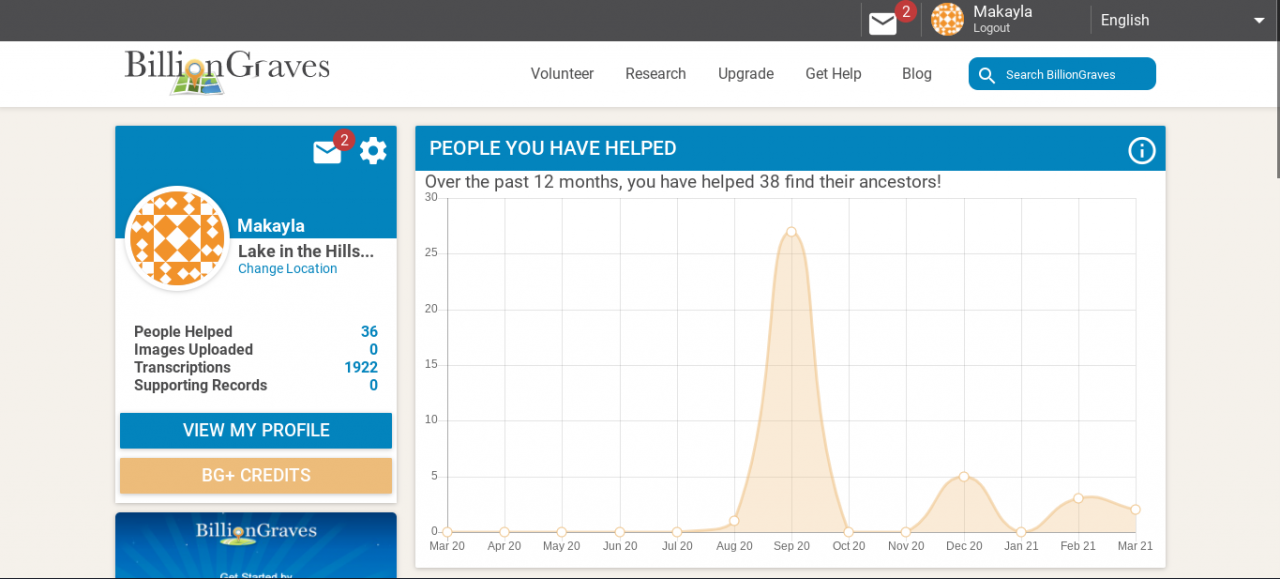Click the search magnifier icon
Screen dimensions: 1280x579
tap(987, 75)
